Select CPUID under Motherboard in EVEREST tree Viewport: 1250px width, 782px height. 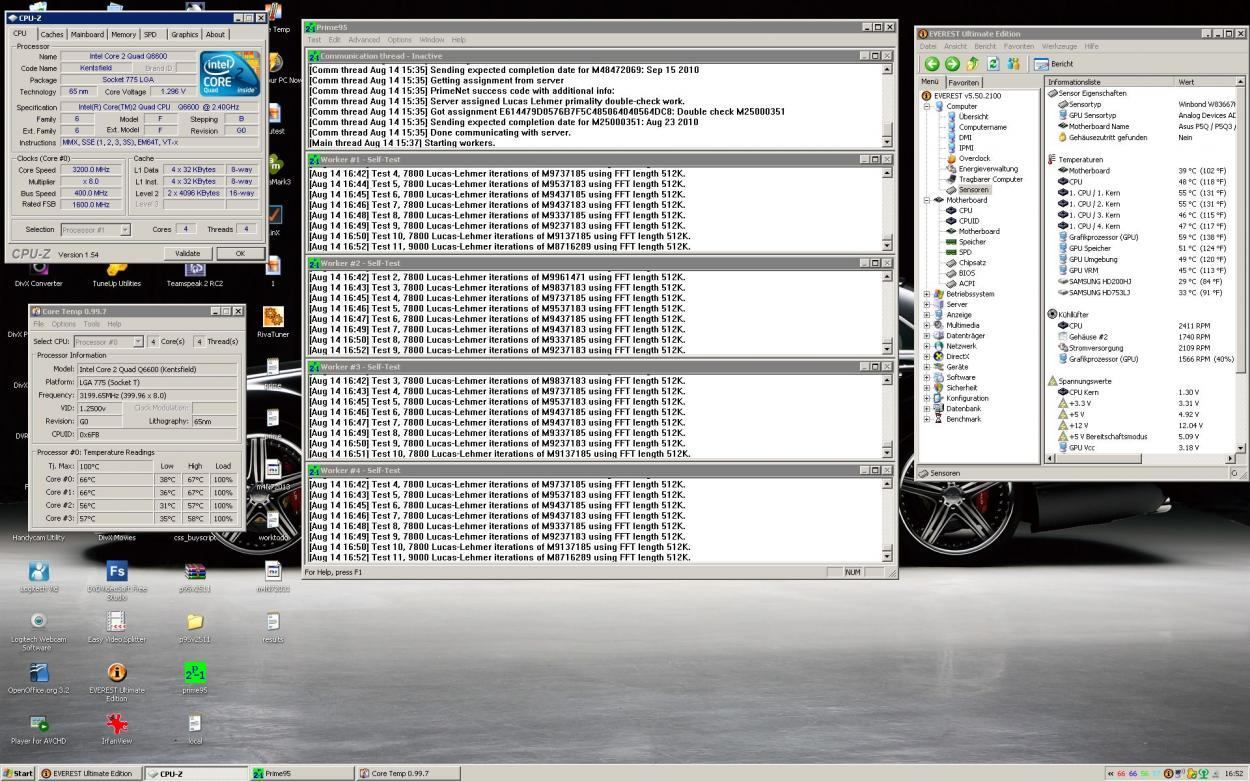969,221
